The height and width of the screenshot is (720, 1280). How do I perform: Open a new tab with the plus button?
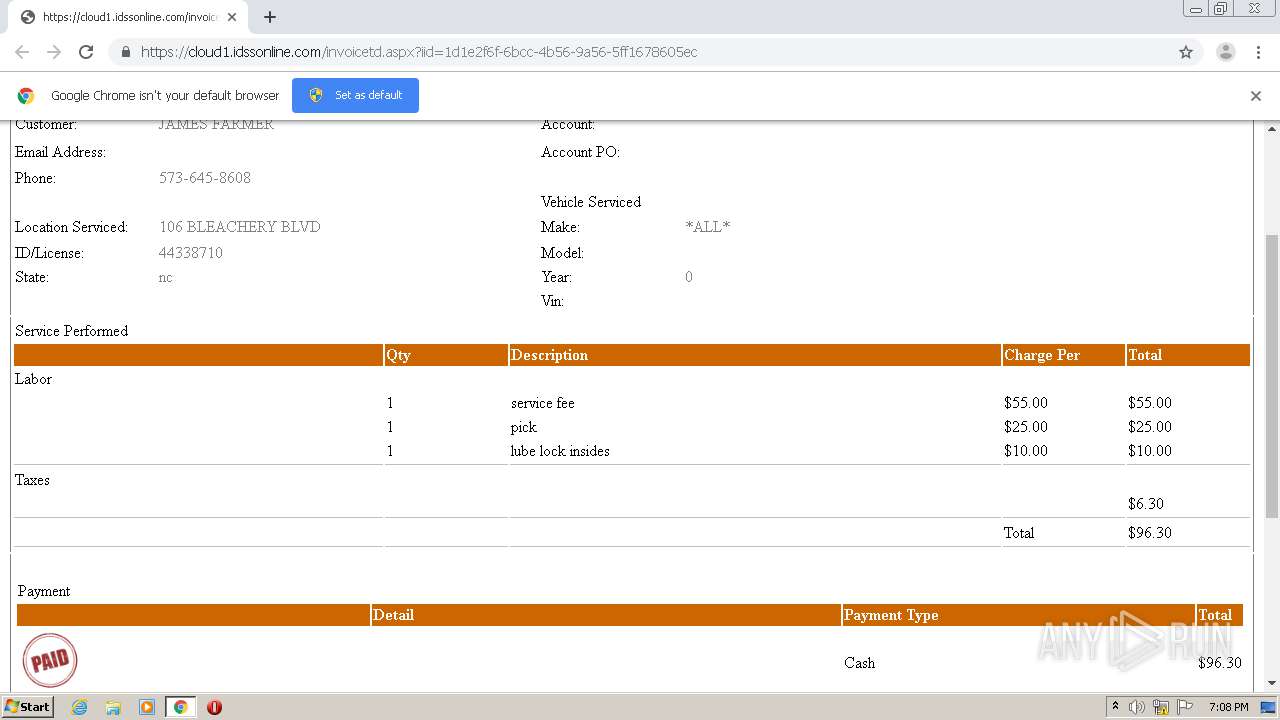click(x=270, y=17)
